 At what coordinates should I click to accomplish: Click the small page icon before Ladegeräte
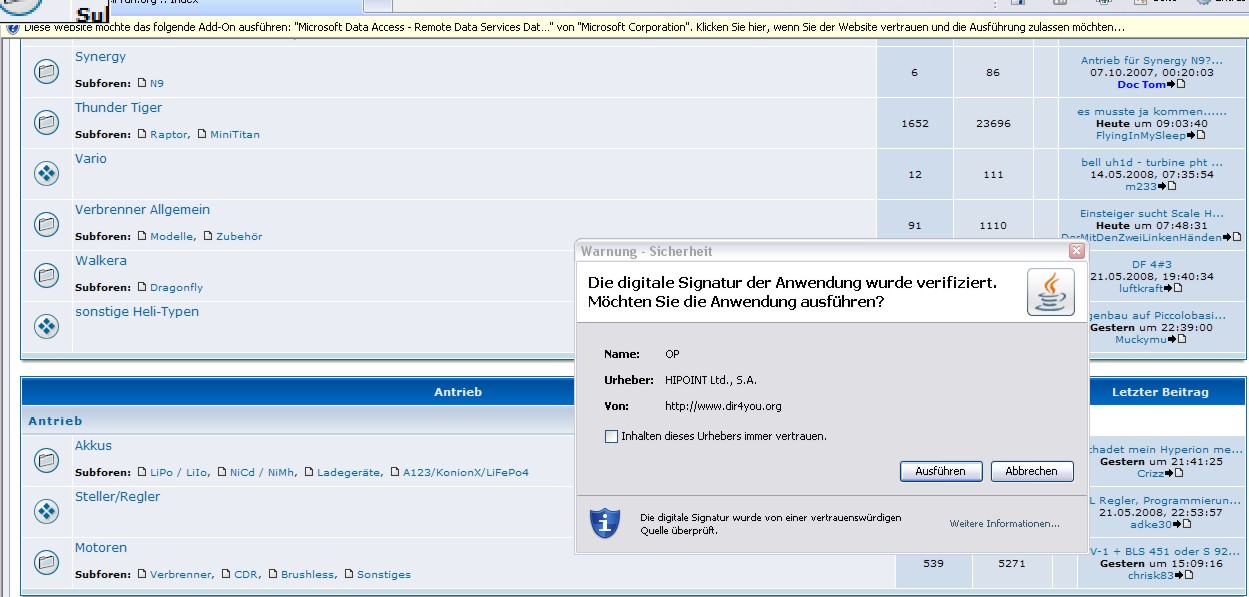coord(308,472)
